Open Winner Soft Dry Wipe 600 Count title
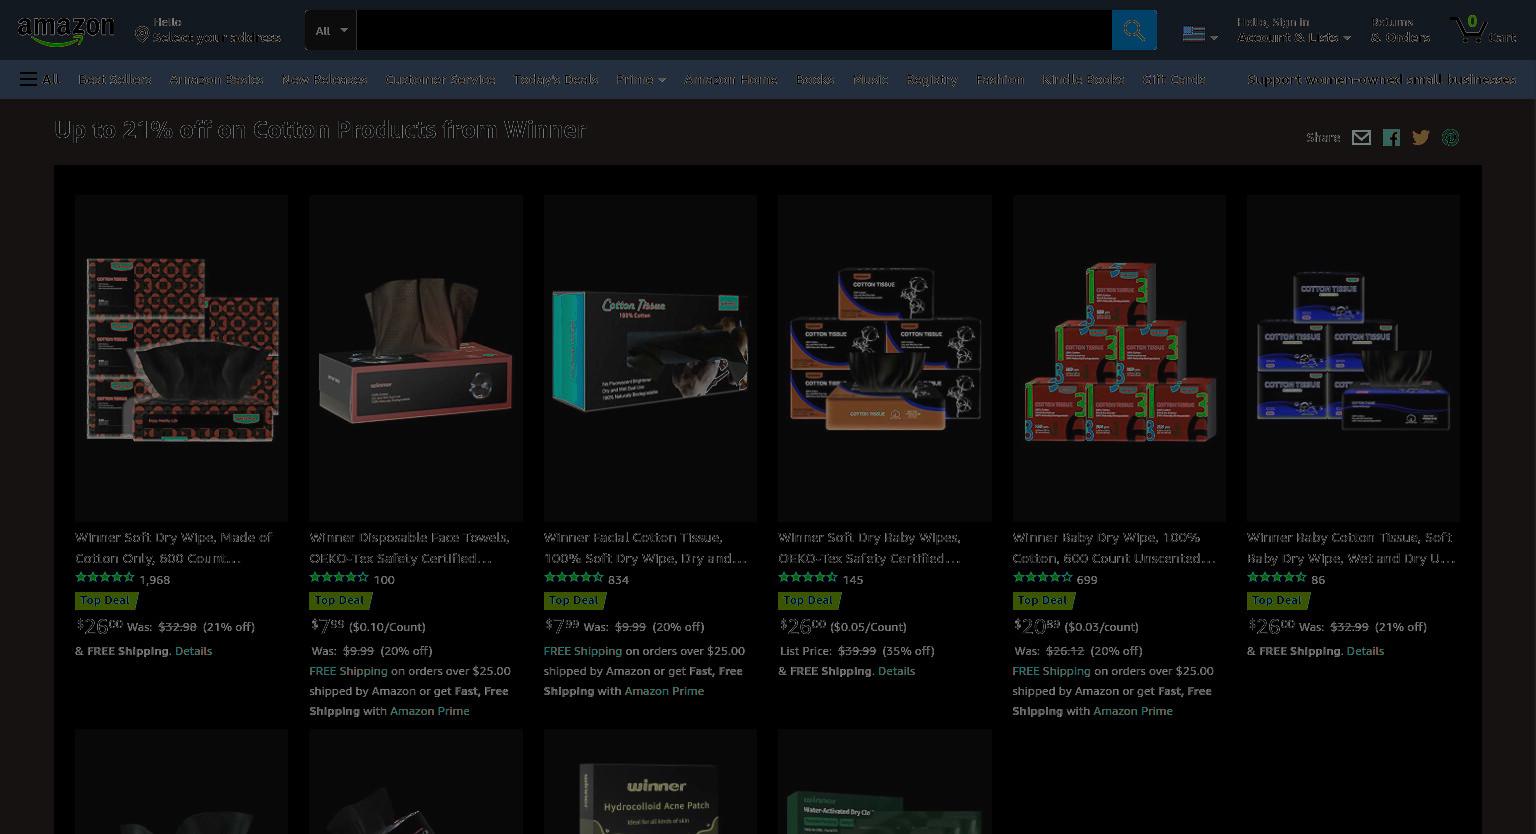This screenshot has height=834, width=1536. tap(174, 548)
